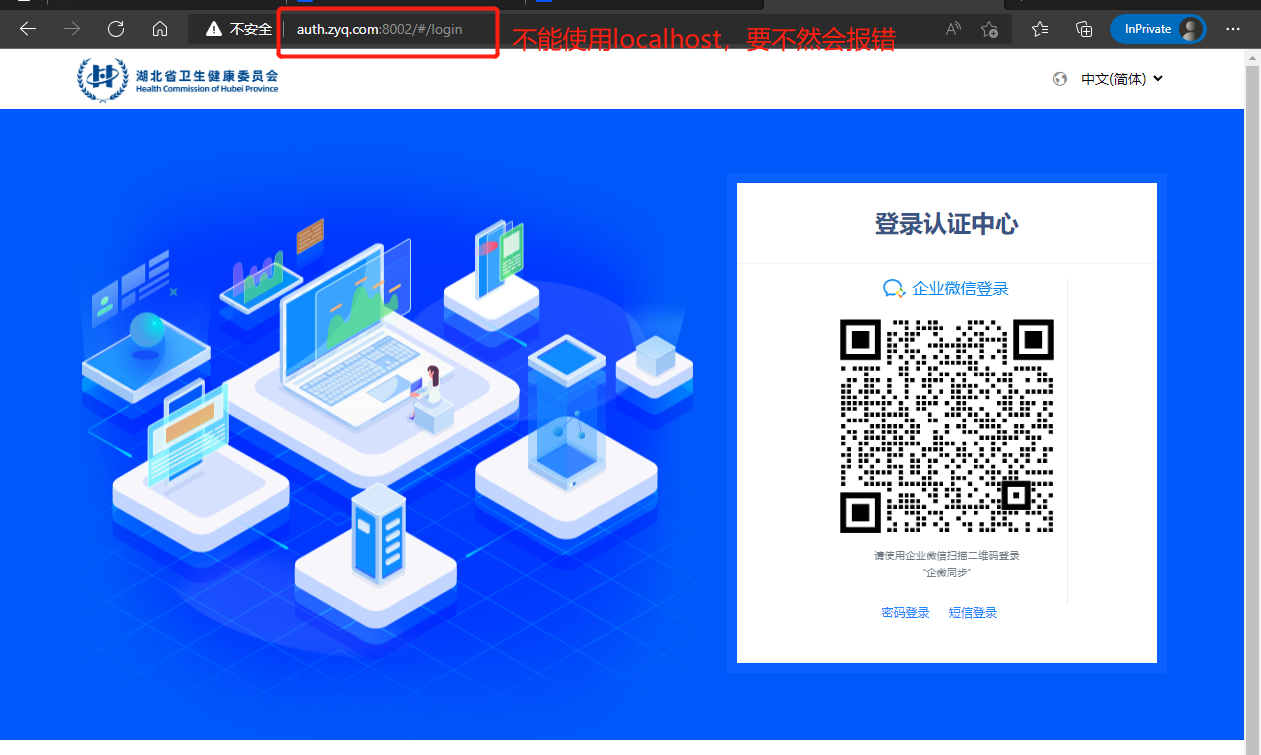Reload the page with the refresh icon

116,29
